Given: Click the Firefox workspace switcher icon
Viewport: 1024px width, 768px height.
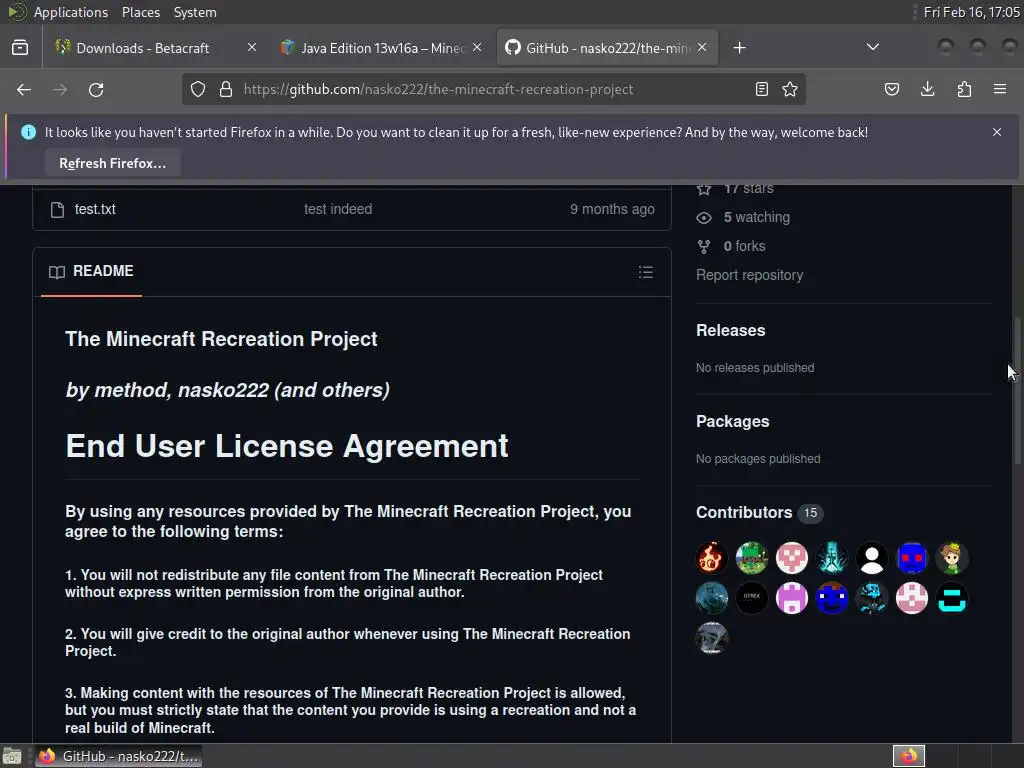Looking at the screenshot, I should click(908, 756).
